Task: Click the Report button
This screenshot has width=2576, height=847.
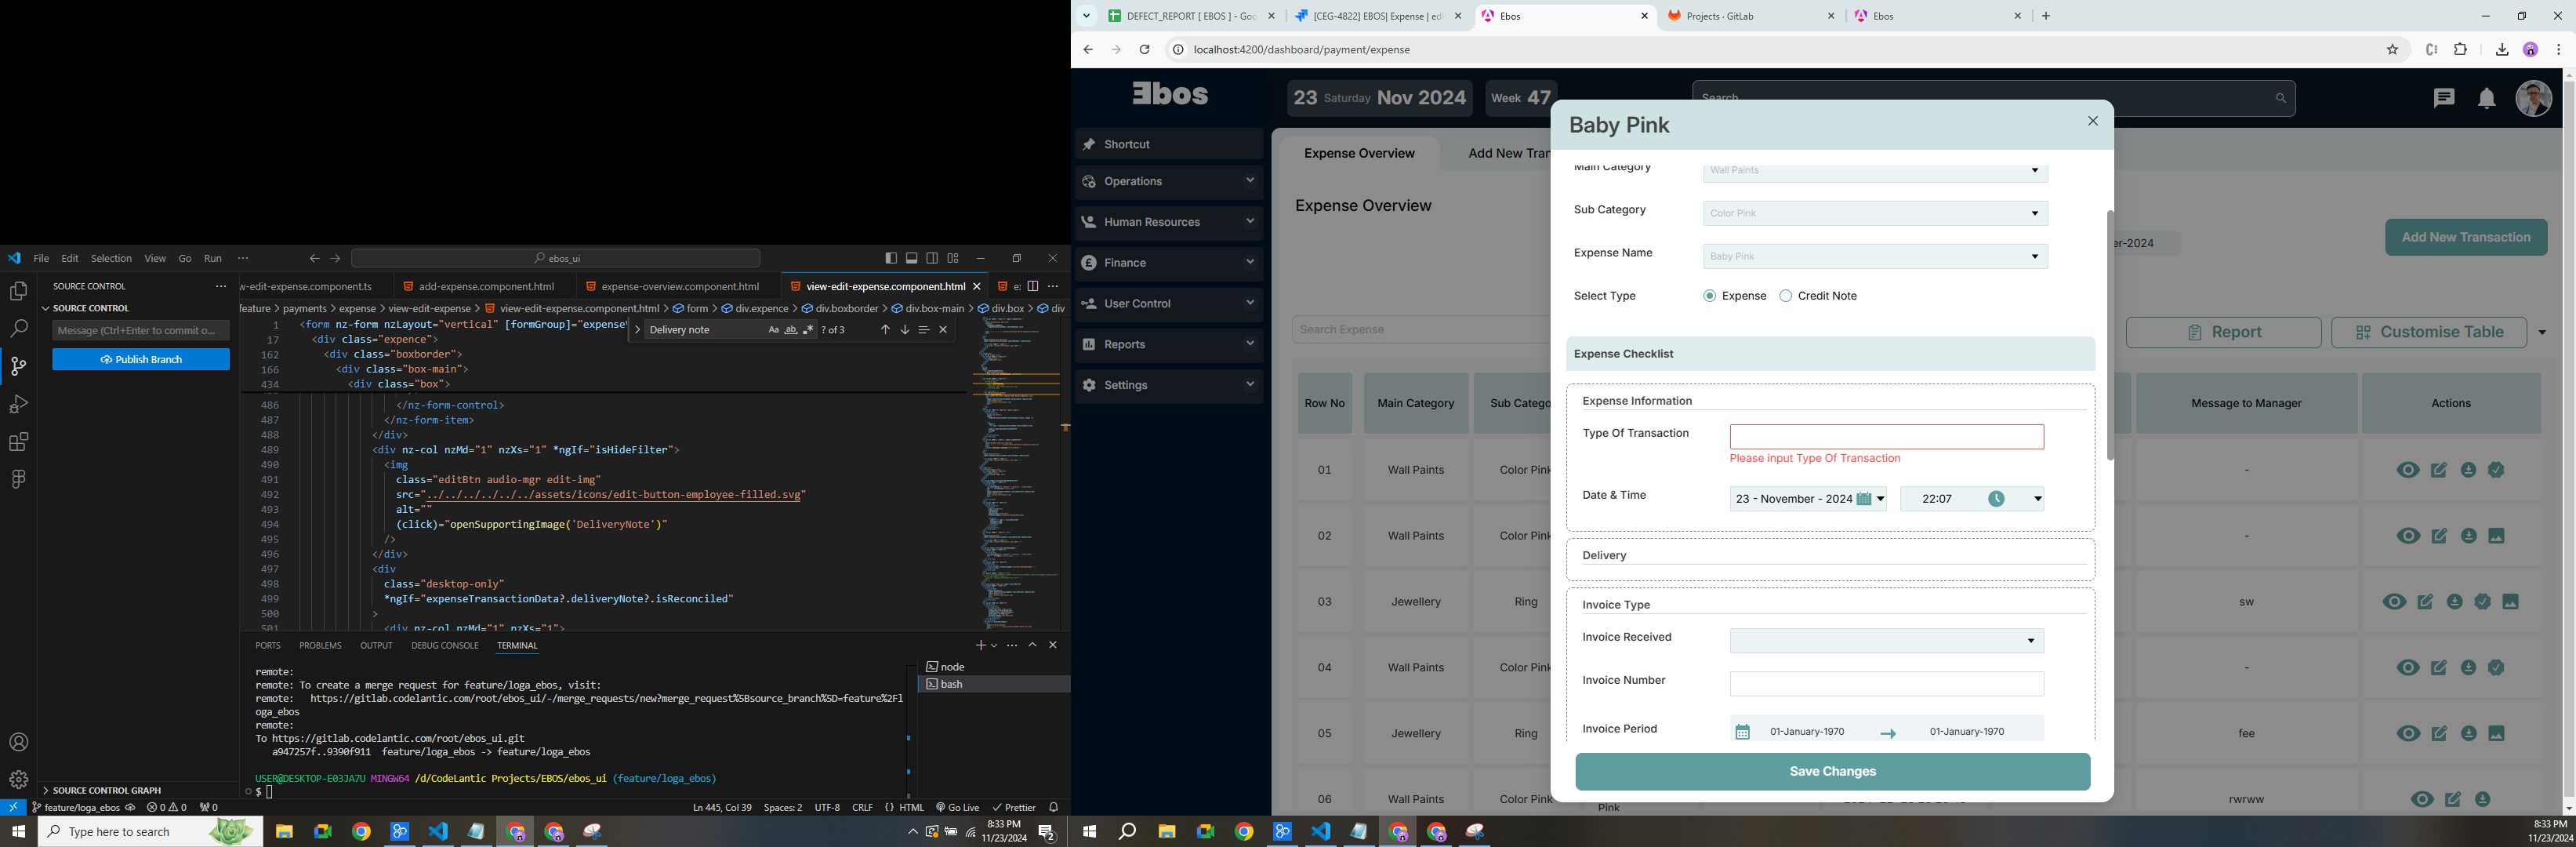Action: tap(2223, 333)
